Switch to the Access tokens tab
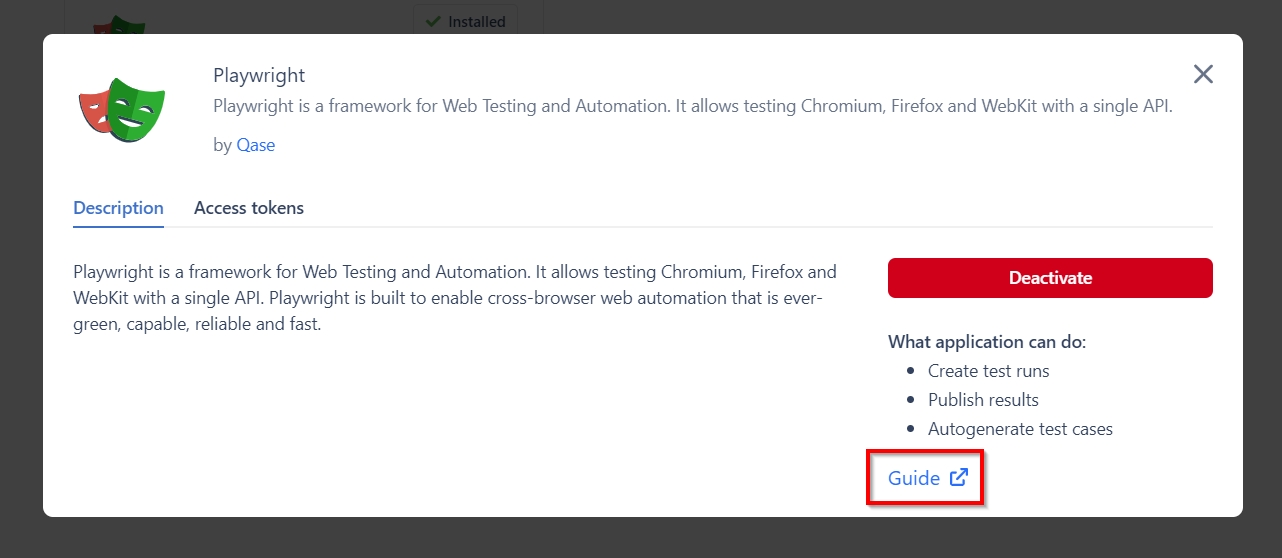This screenshot has width=1282, height=558. tap(249, 208)
